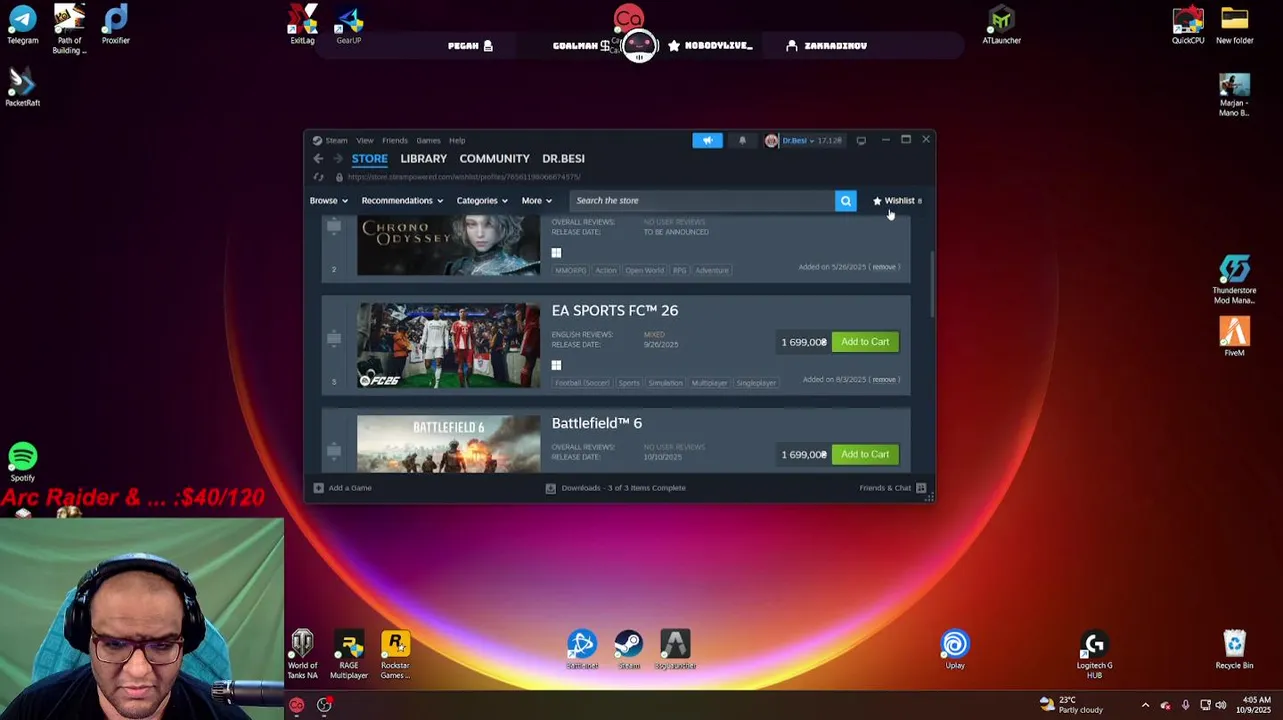
Task: Click the Windows platform icon under Chrono Odyssey
Action: [556, 253]
